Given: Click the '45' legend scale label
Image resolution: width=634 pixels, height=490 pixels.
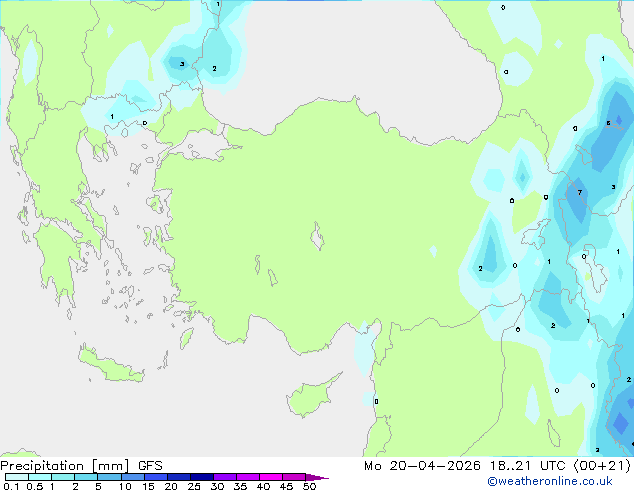Looking at the screenshot, I should click(286, 486).
